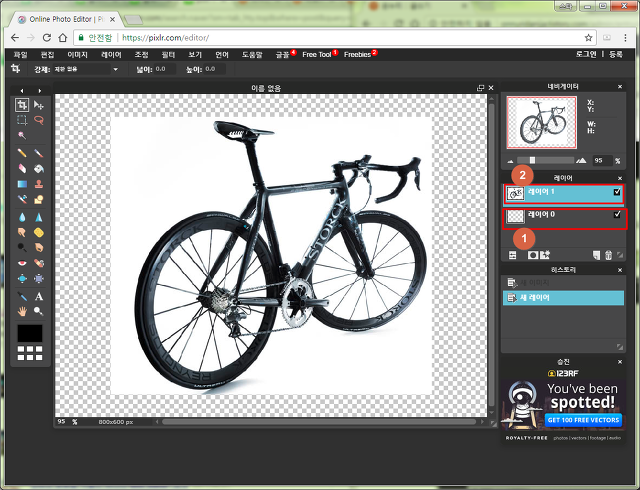Select the Red Eye Reduction tool
This screenshot has height=490, width=640.
pyautogui.click(x=22, y=263)
